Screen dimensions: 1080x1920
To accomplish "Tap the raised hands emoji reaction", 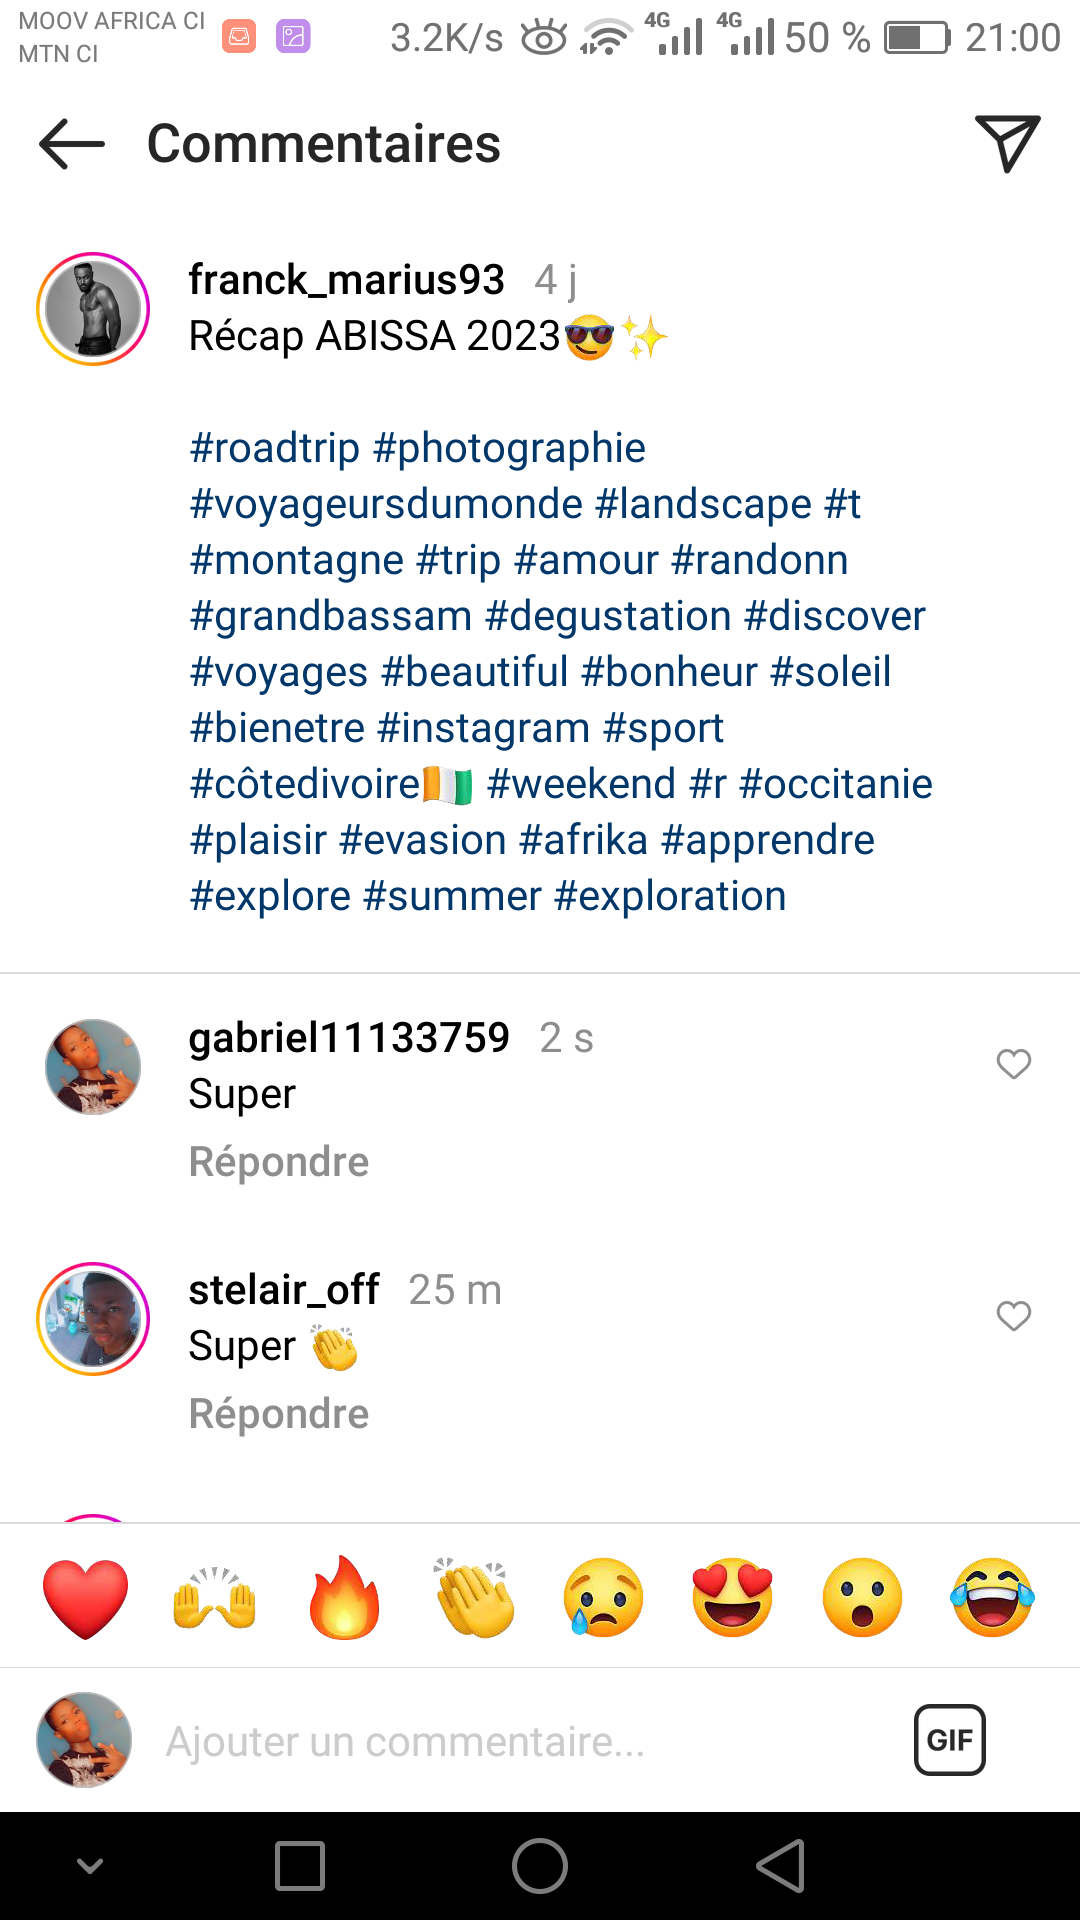I will [215, 1598].
